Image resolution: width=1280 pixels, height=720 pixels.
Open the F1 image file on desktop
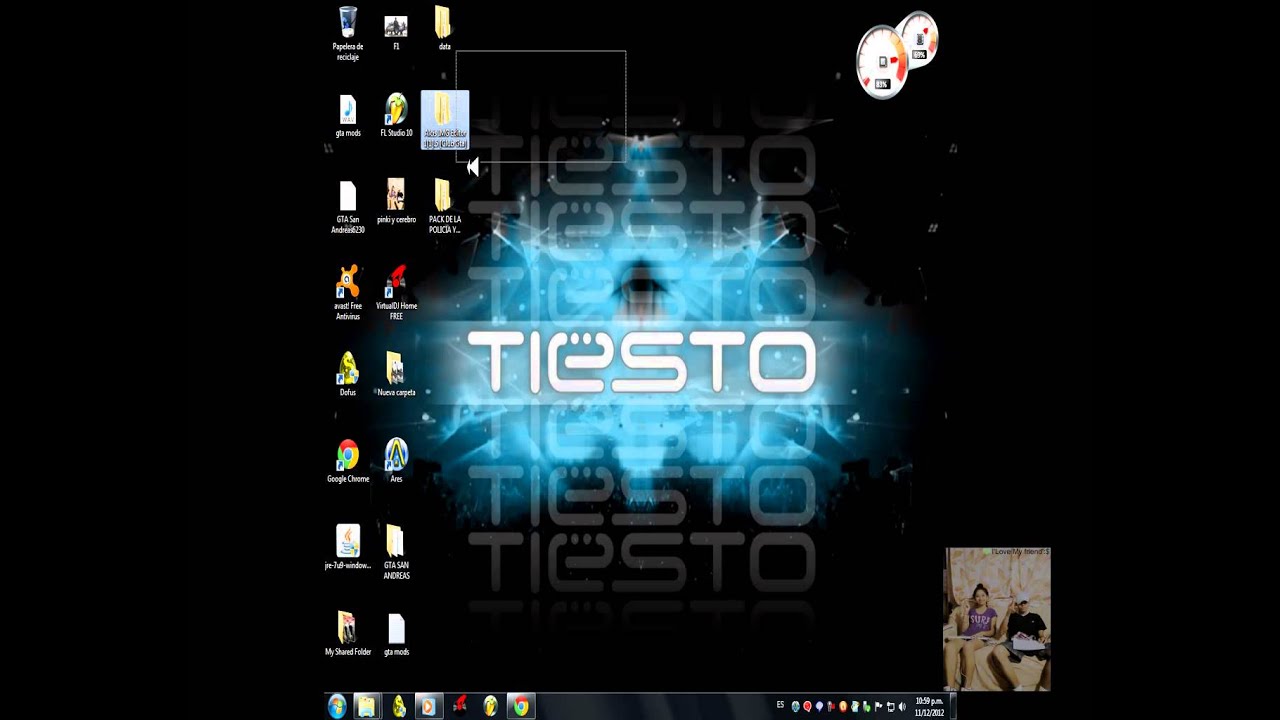click(x=396, y=32)
